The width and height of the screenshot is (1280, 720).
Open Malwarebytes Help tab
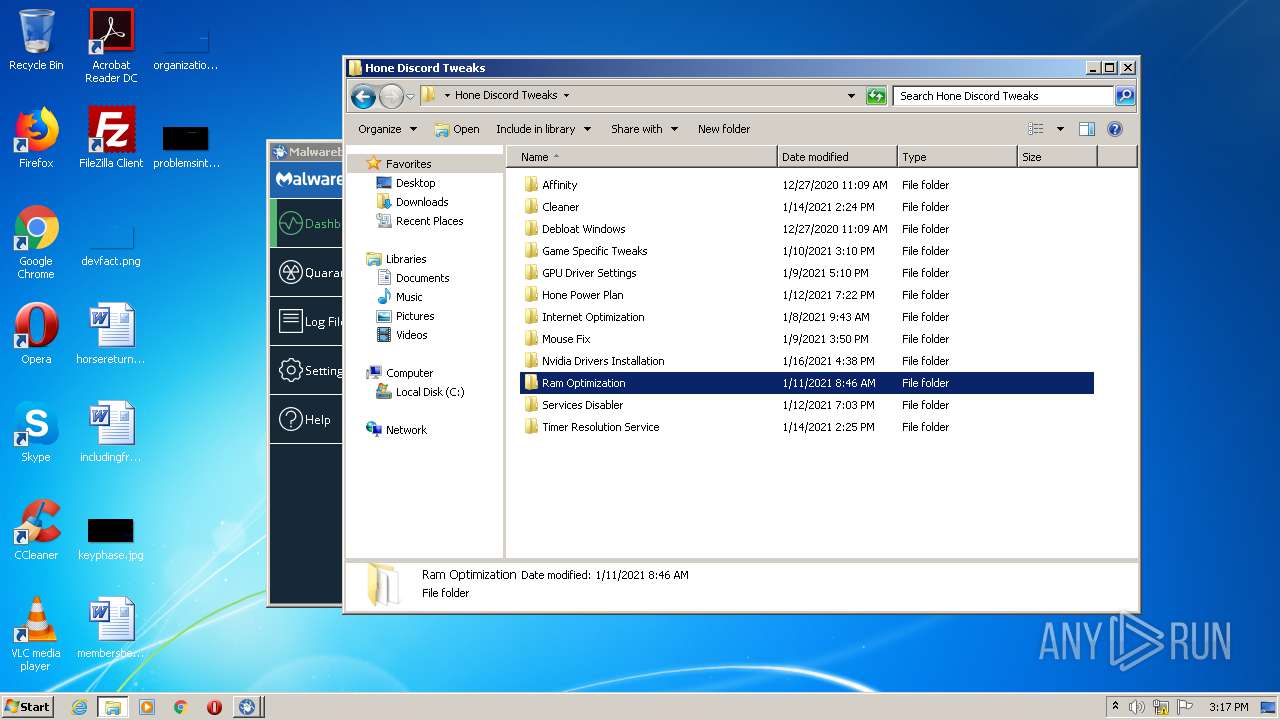coord(306,419)
